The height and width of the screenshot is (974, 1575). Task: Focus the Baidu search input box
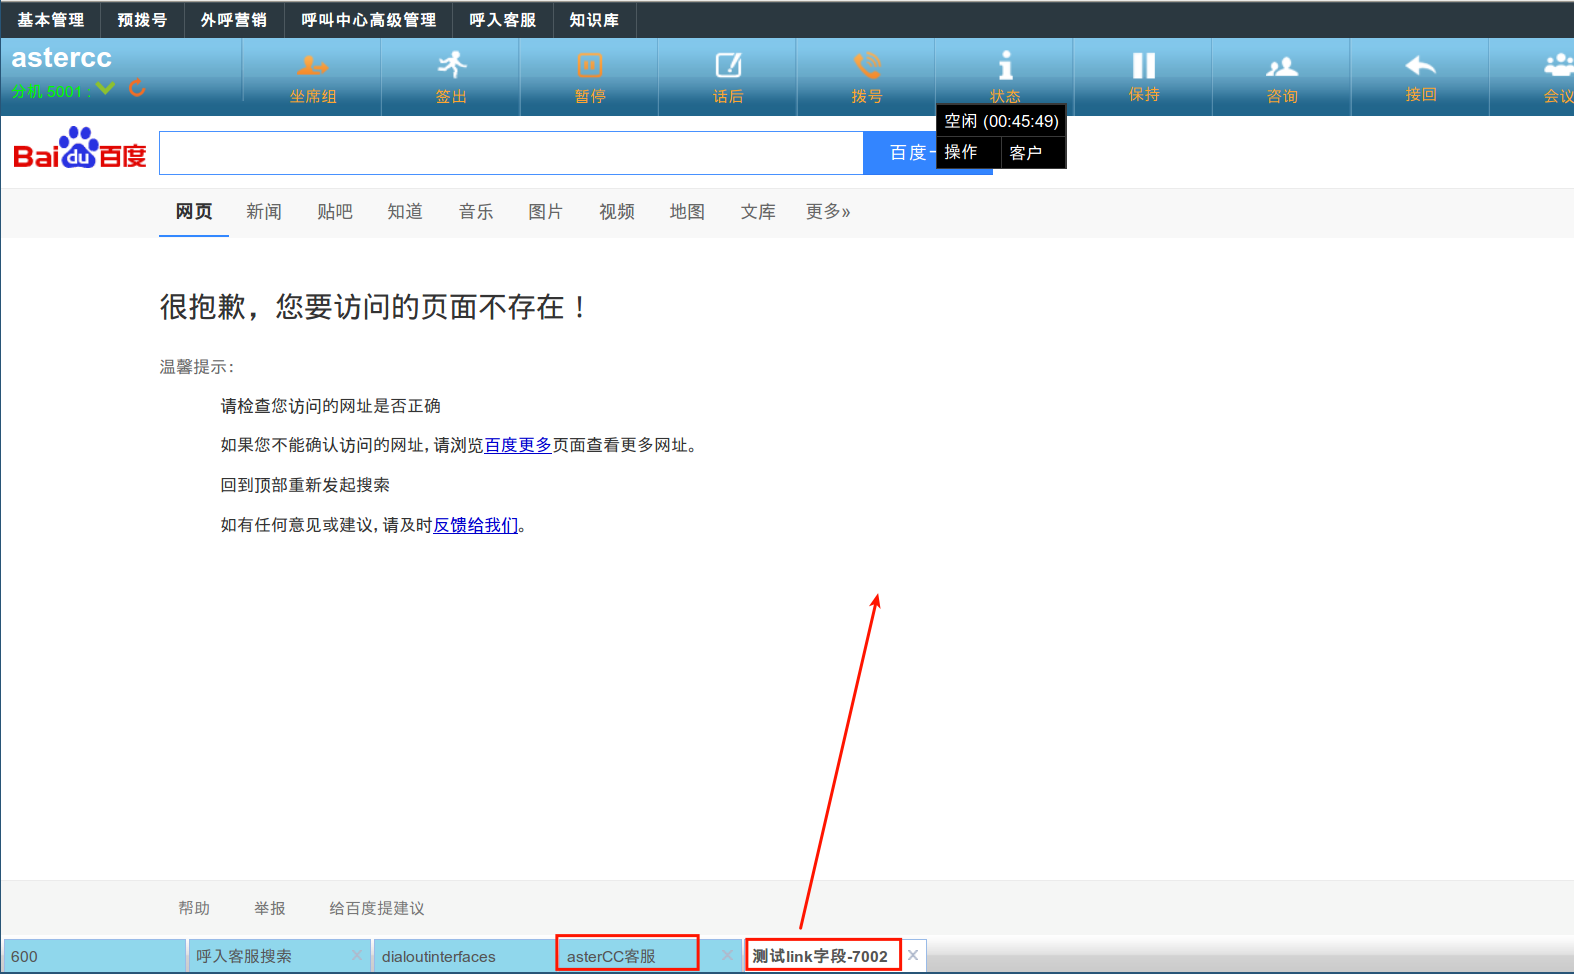(x=510, y=153)
